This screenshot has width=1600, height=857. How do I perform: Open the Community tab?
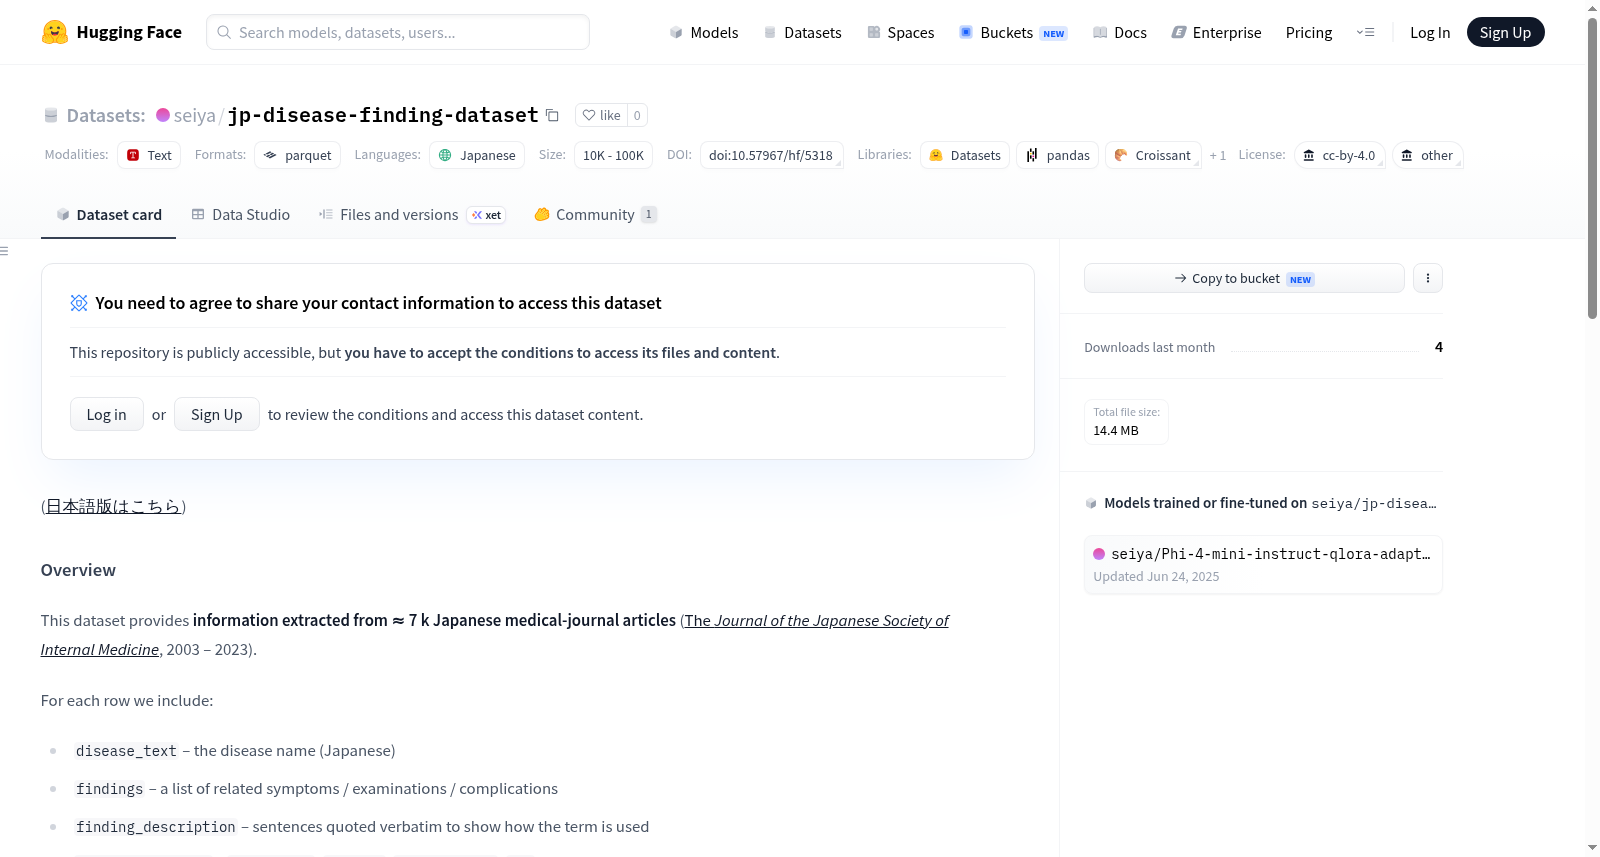pos(596,215)
